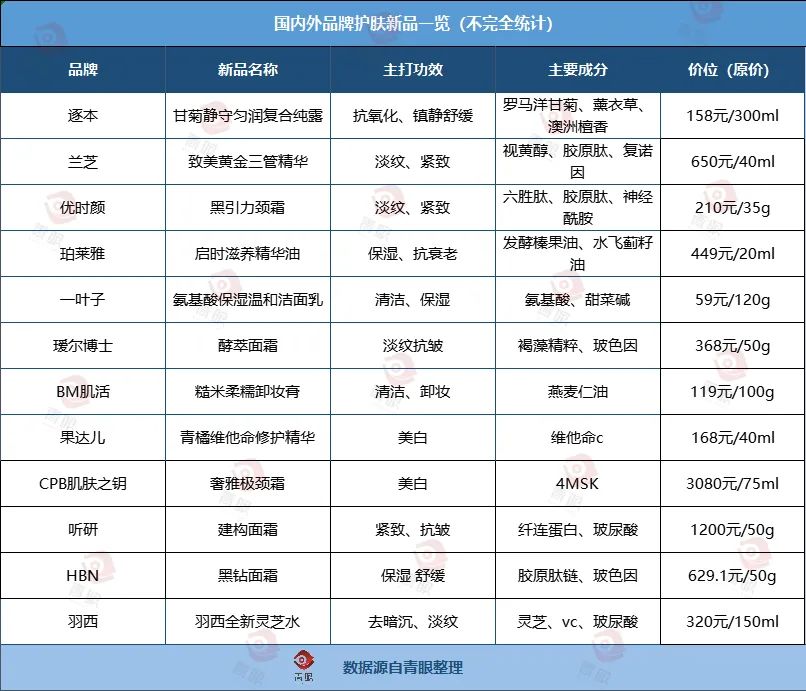This screenshot has width=806, height=691.
Task: Select the brand cell HBN
Action: (83, 575)
